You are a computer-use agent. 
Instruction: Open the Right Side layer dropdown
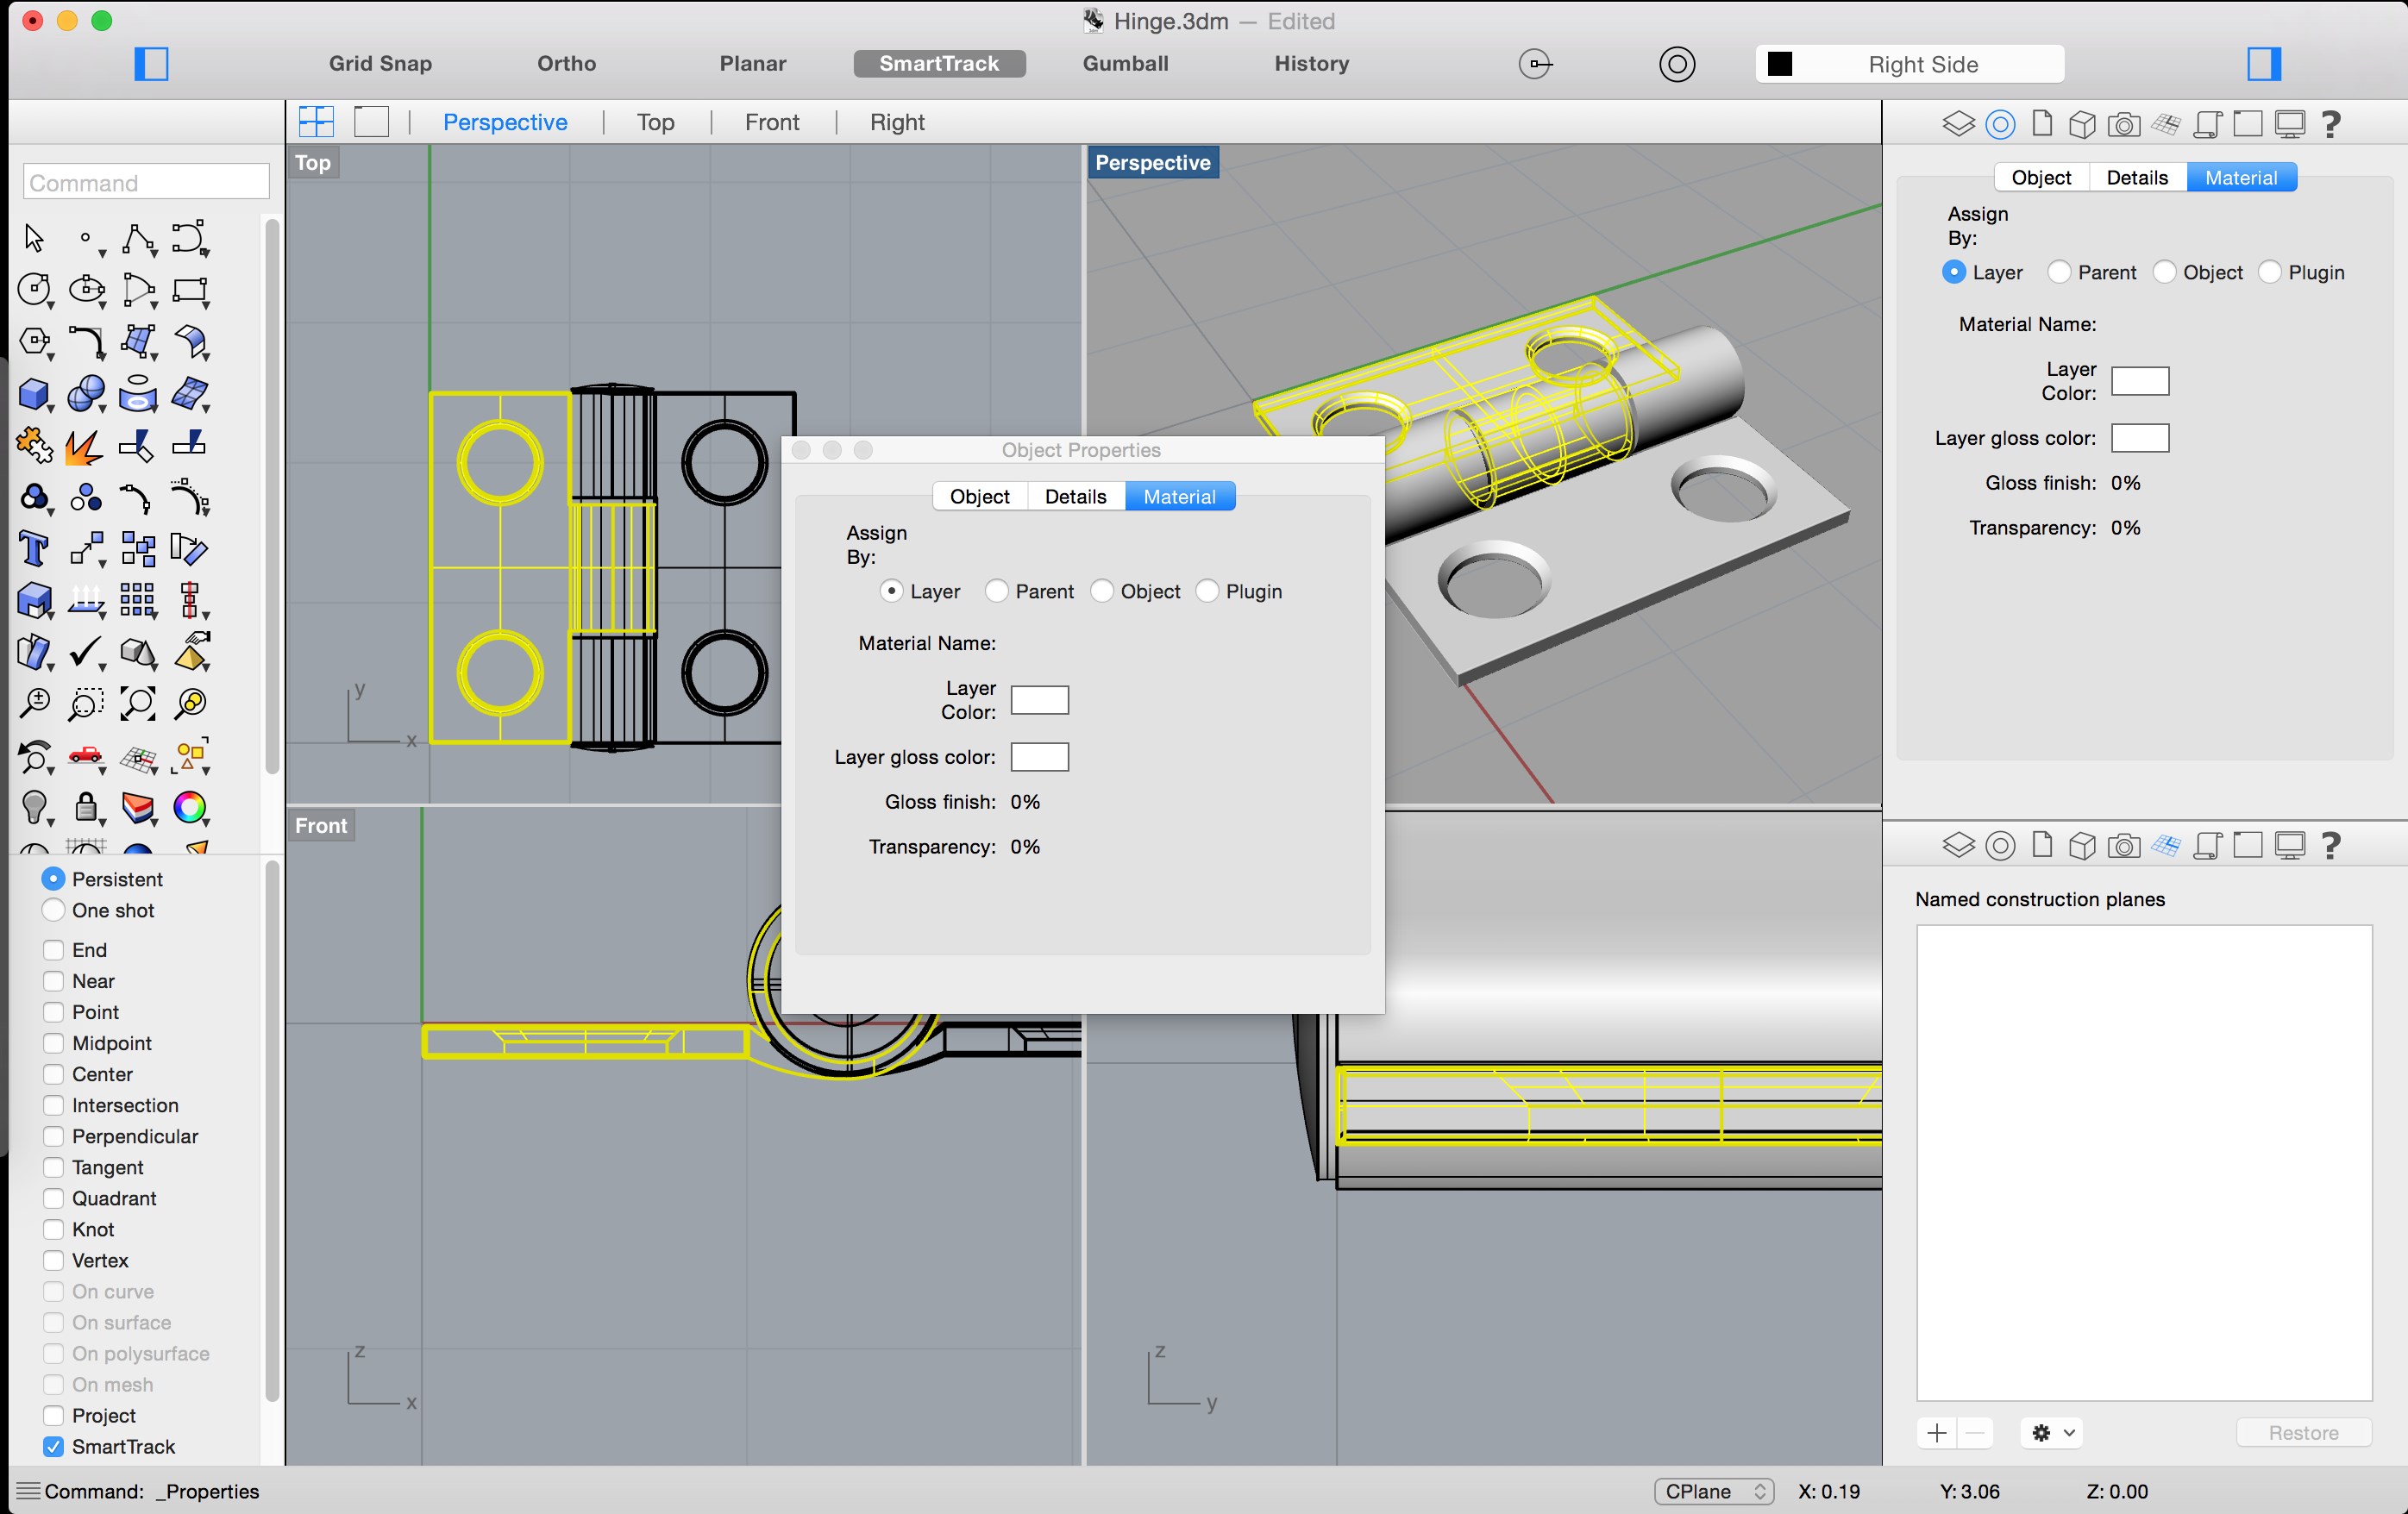(1909, 64)
